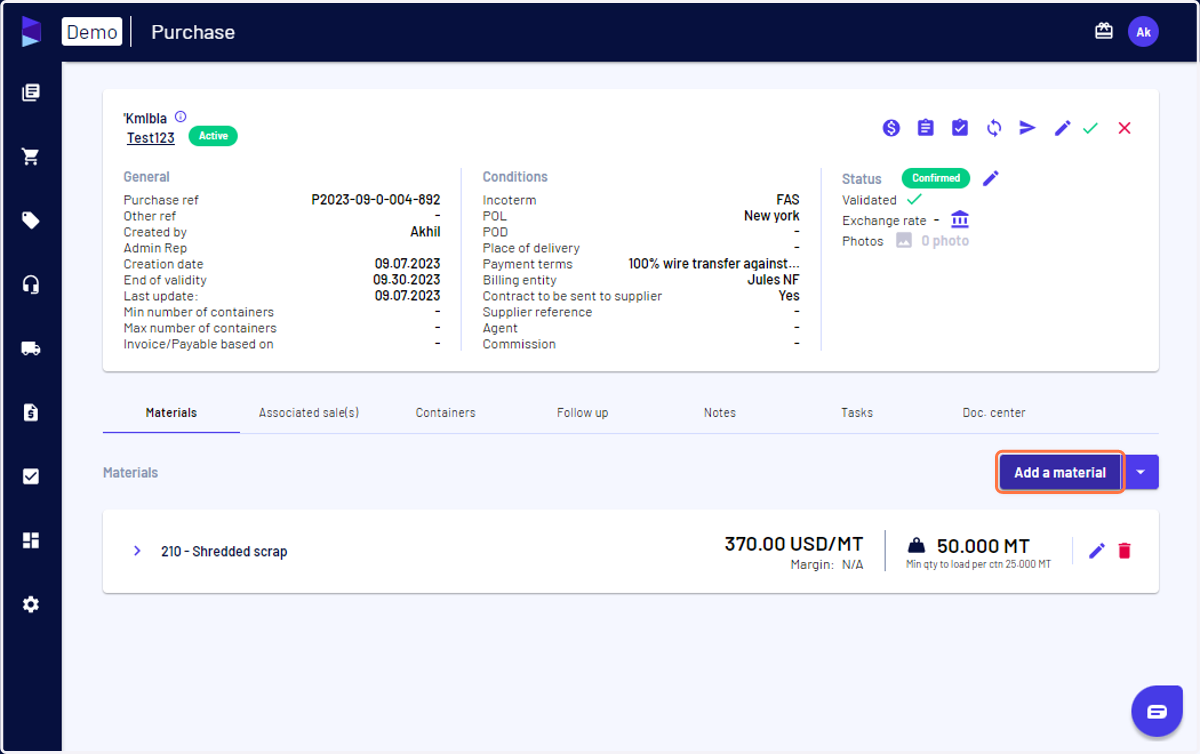Click the bank icon beside Exchange rate
The height and width of the screenshot is (754, 1200).
click(x=960, y=220)
